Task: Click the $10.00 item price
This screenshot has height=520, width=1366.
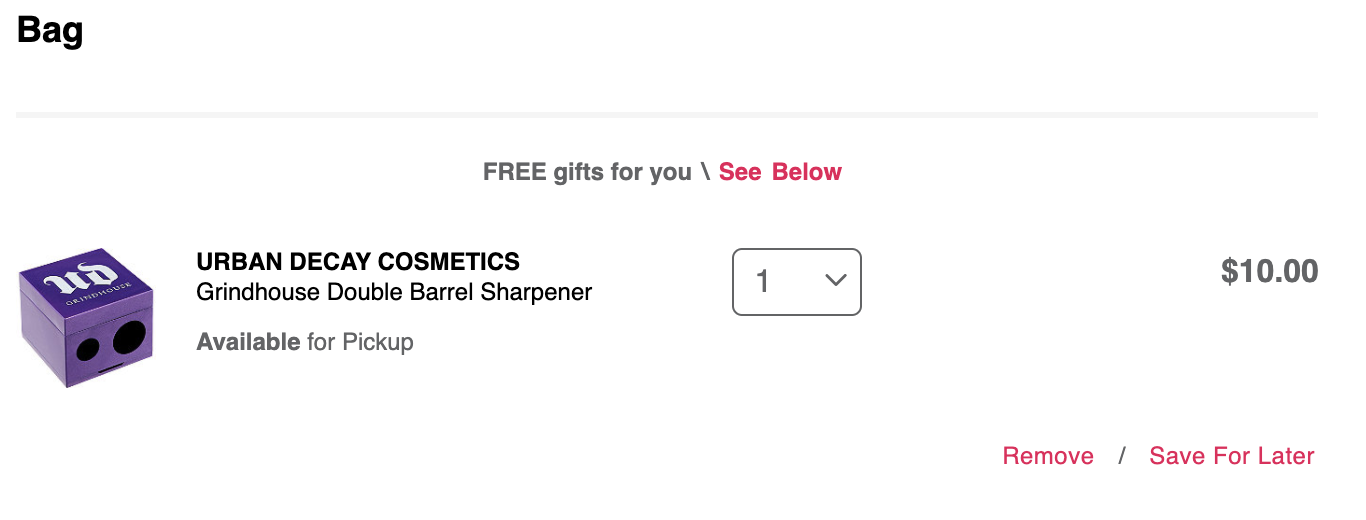Action: point(1269,271)
